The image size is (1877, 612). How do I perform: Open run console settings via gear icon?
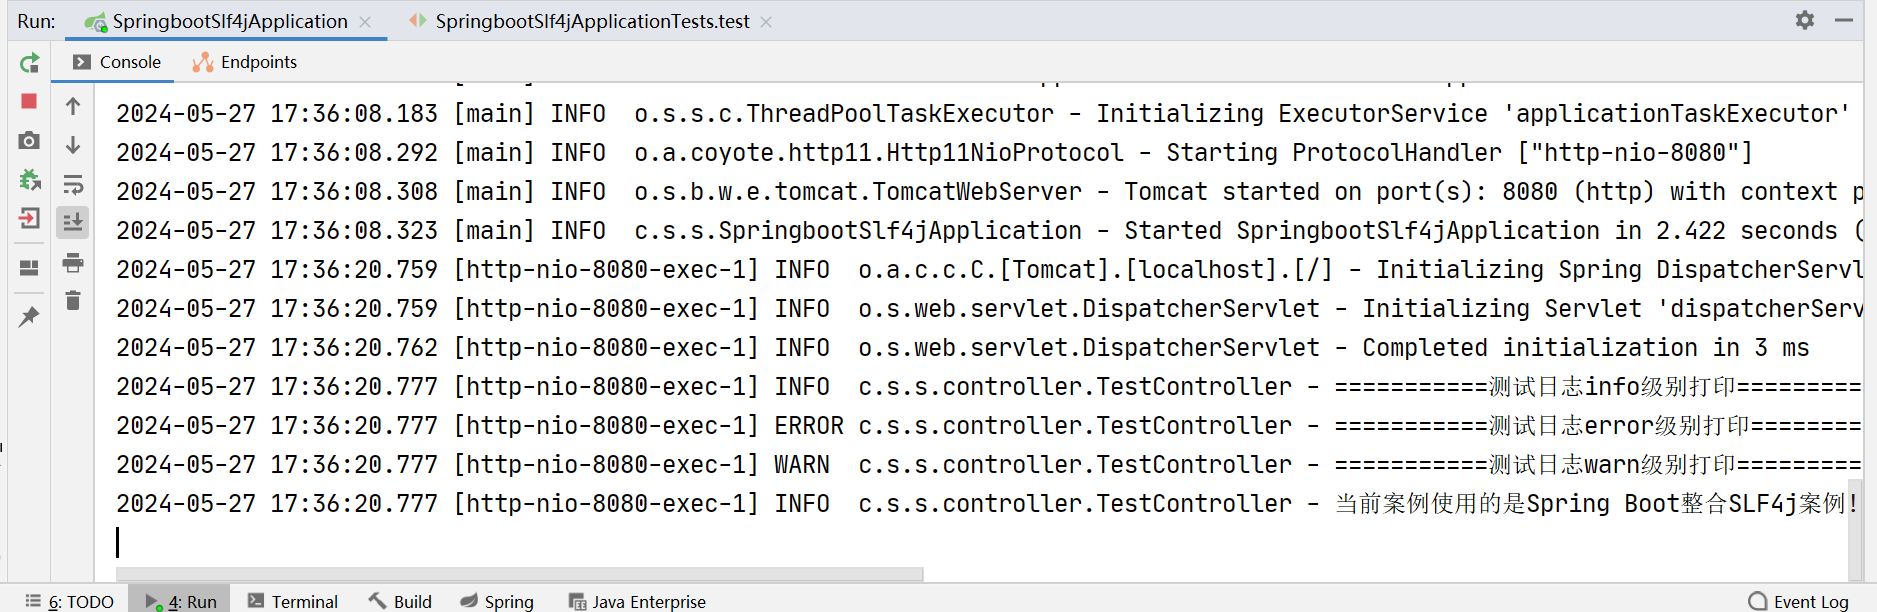[1806, 18]
